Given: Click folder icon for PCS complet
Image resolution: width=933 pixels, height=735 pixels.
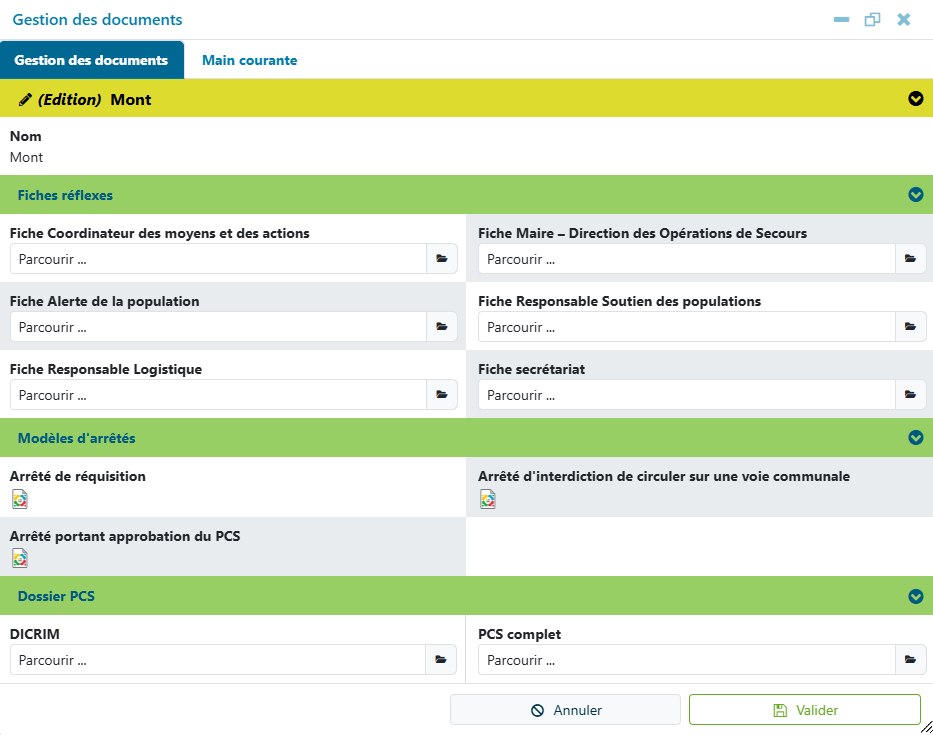Looking at the screenshot, I should point(910,659).
